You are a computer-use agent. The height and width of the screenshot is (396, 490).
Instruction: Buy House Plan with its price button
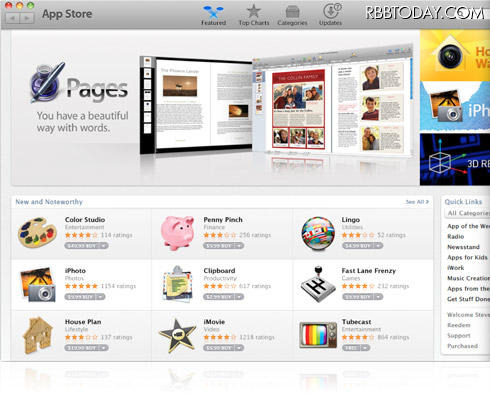click(x=82, y=348)
